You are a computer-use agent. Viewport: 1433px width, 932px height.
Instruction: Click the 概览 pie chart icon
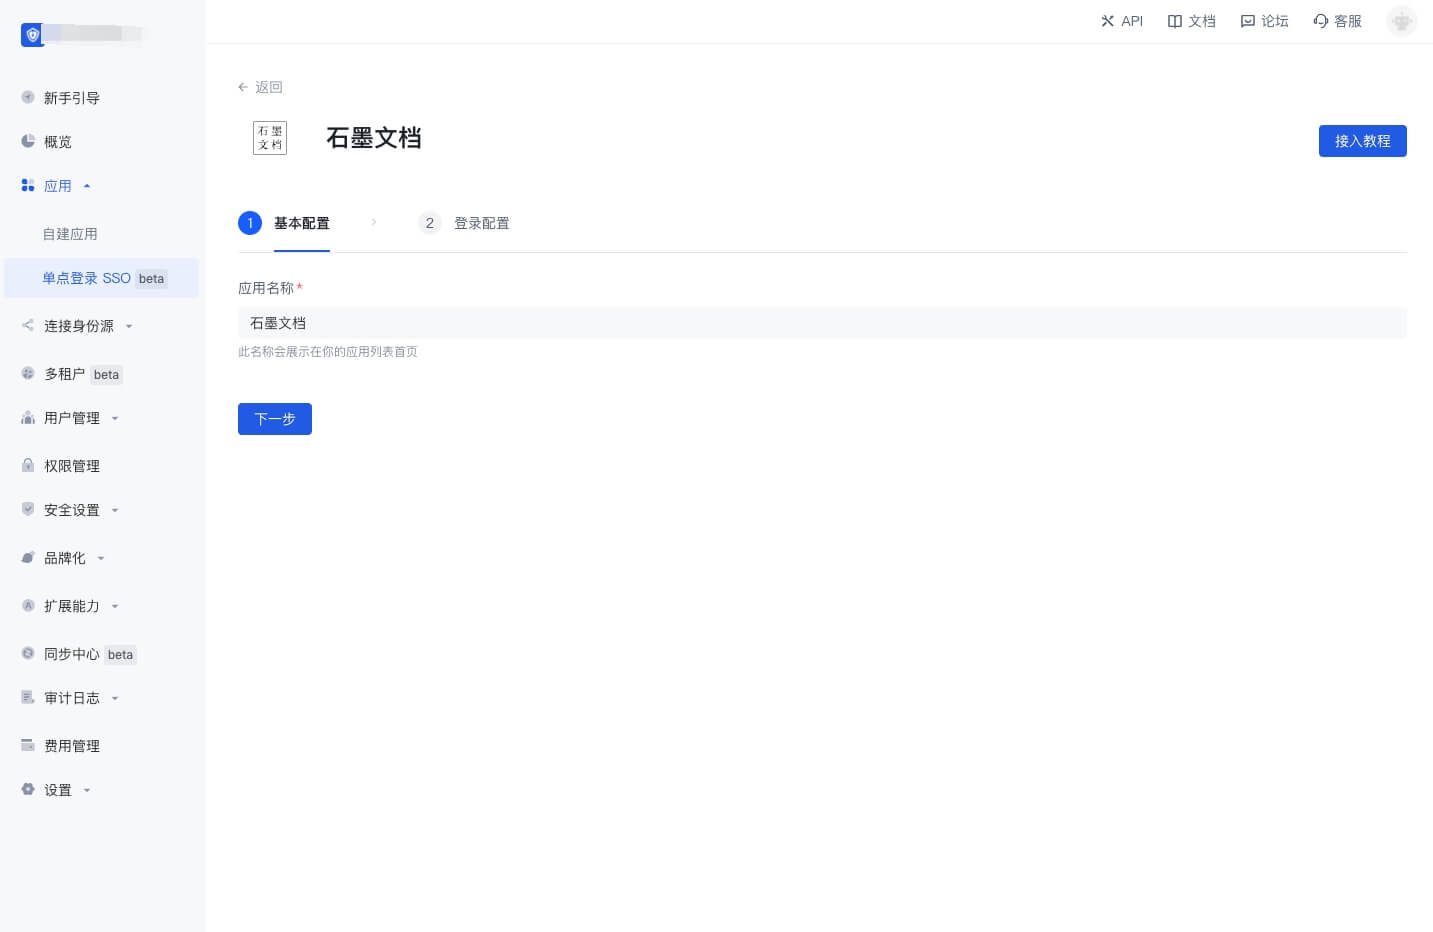tap(28, 142)
